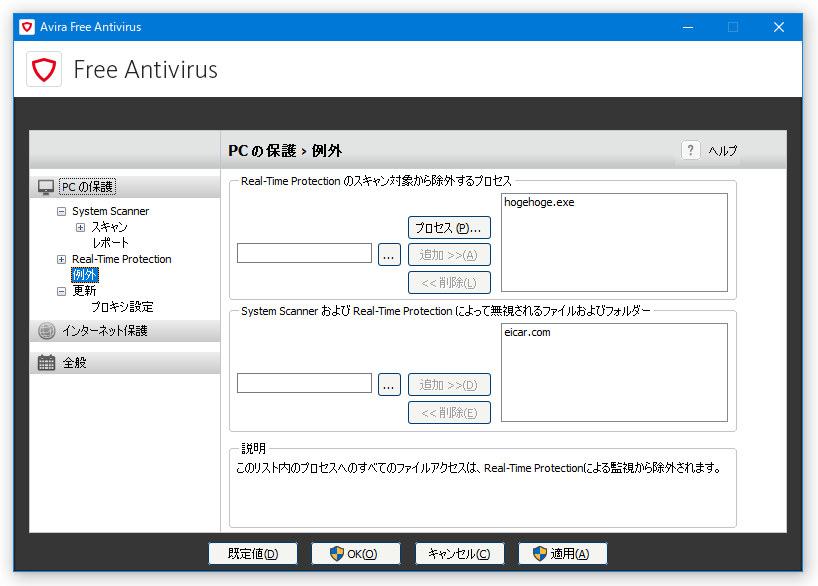Select 更新 in the tree
This screenshot has height=586, width=818.
[x=84, y=291]
